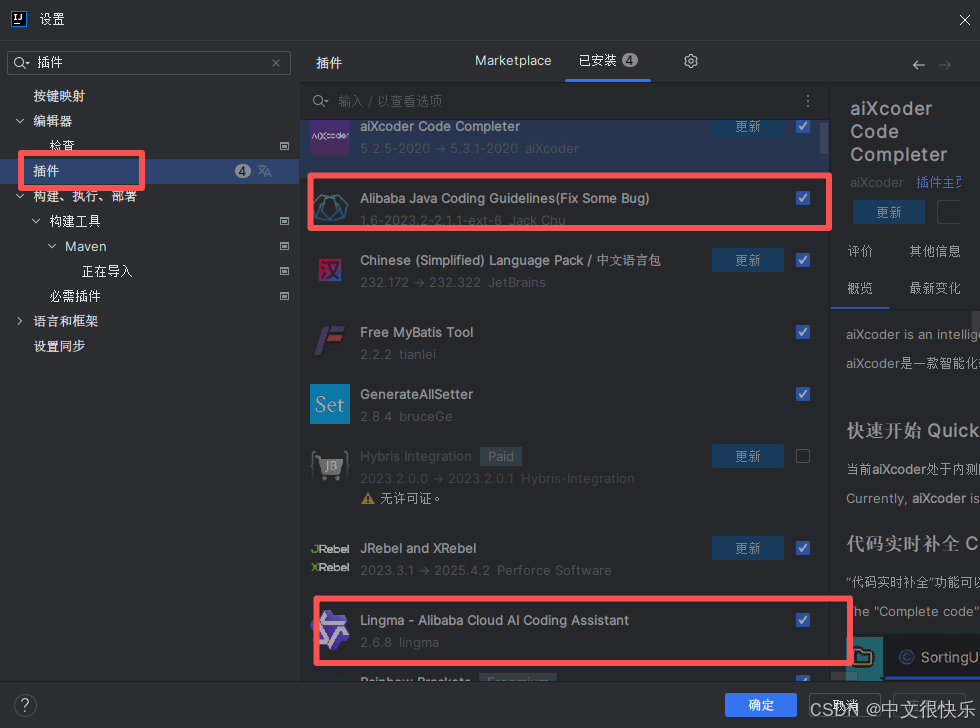980x728 pixels.
Task: Click the JRebel and XRebel logo
Action: [330, 558]
